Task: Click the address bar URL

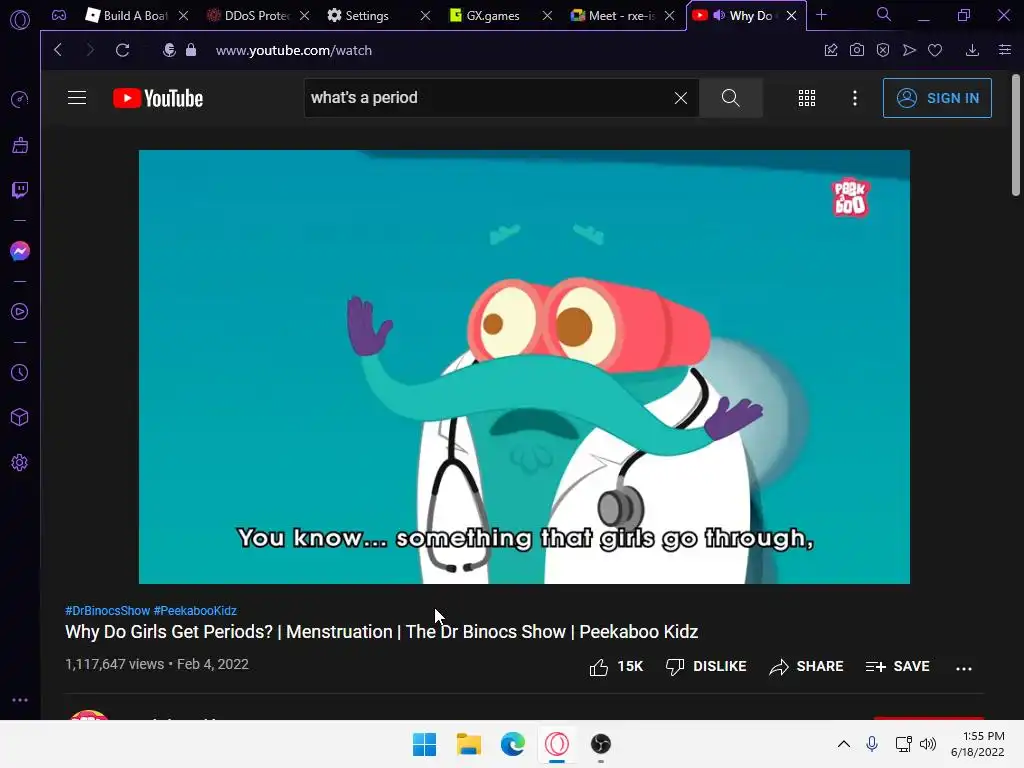Action: tap(294, 50)
